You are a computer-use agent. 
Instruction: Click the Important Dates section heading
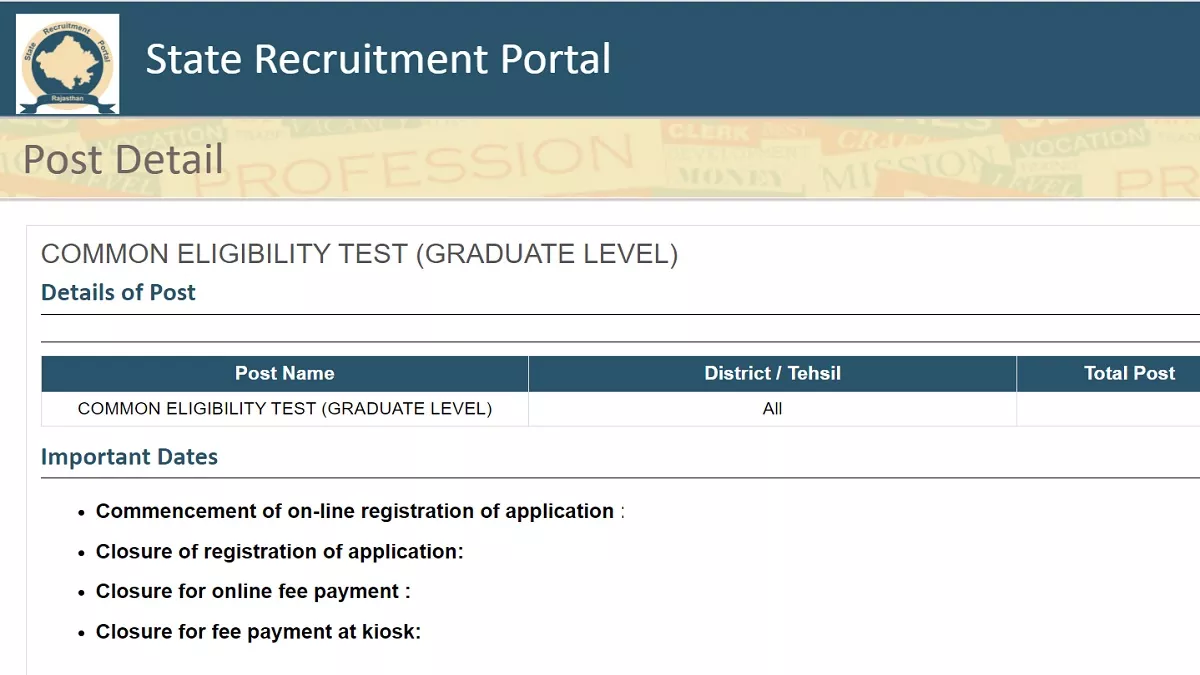(129, 457)
